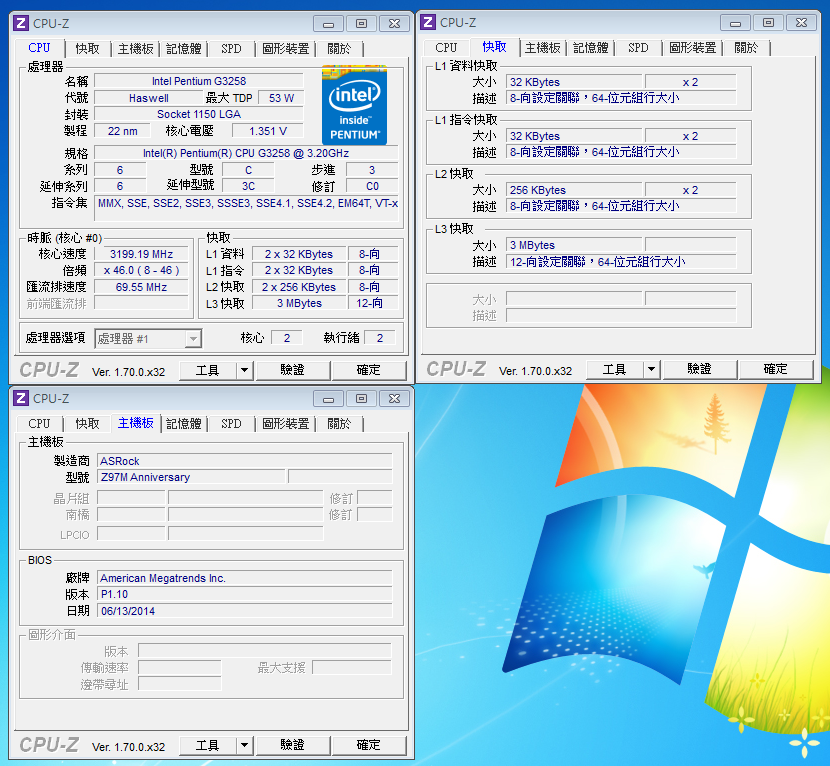Click the manufacturer field ASRock

click(245, 461)
